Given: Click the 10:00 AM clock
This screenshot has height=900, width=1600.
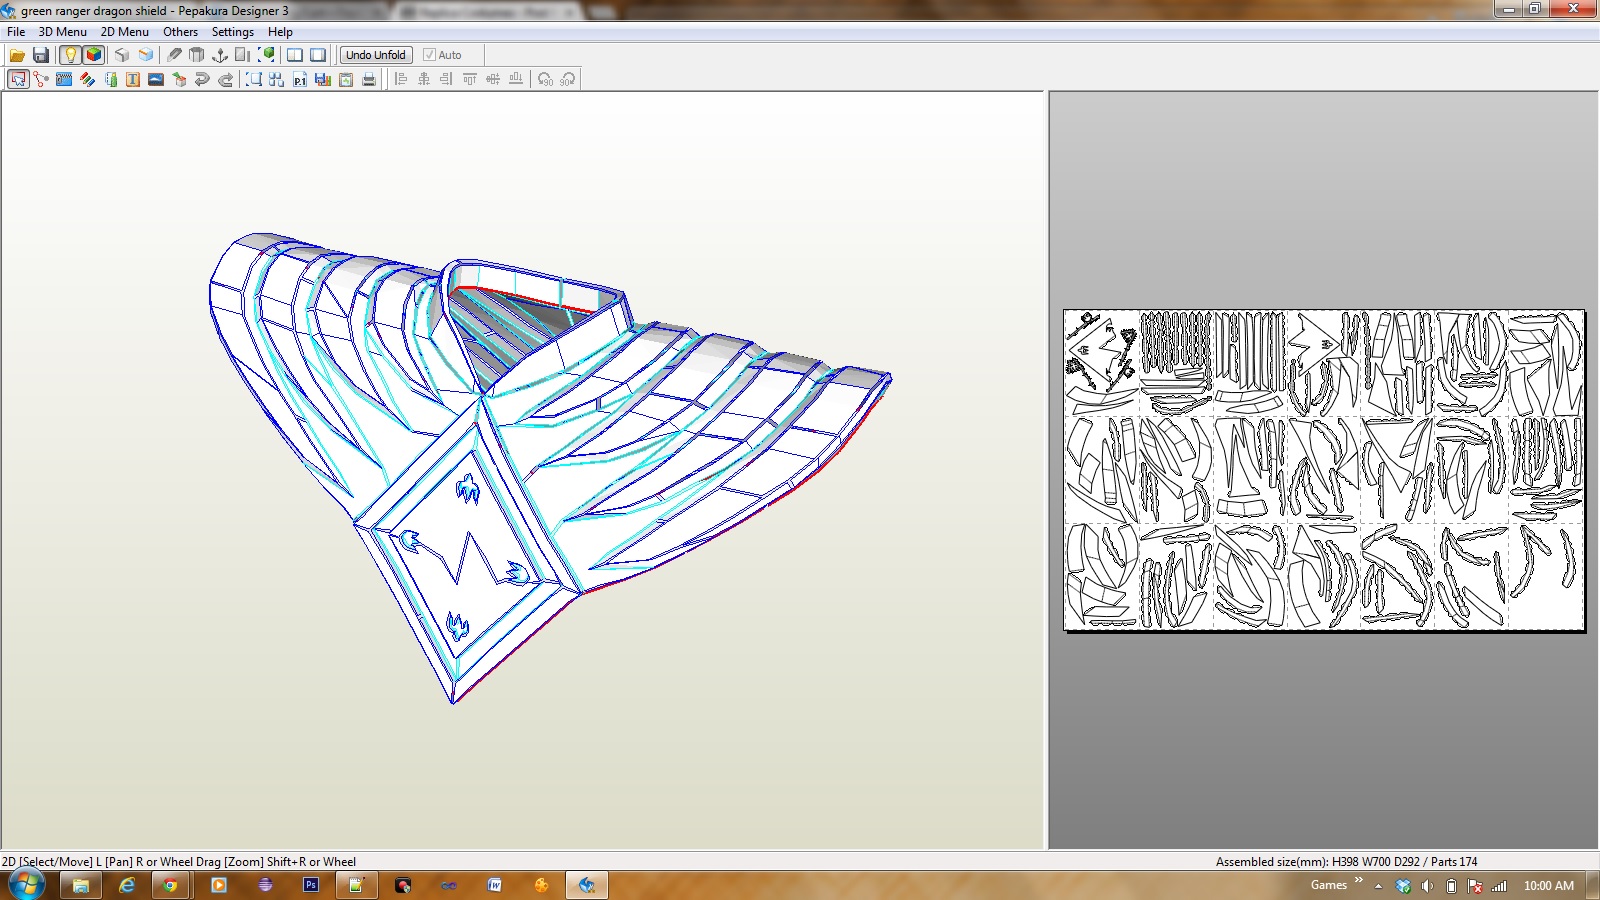Looking at the screenshot, I should [x=1548, y=886].
